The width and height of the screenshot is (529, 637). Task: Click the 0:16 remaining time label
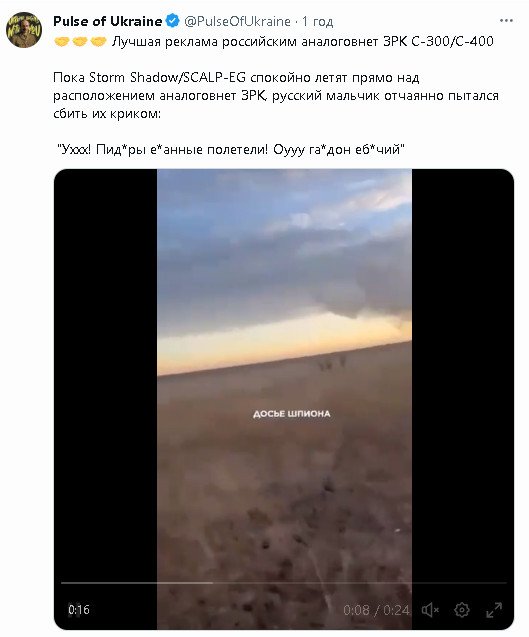(79, 610)
